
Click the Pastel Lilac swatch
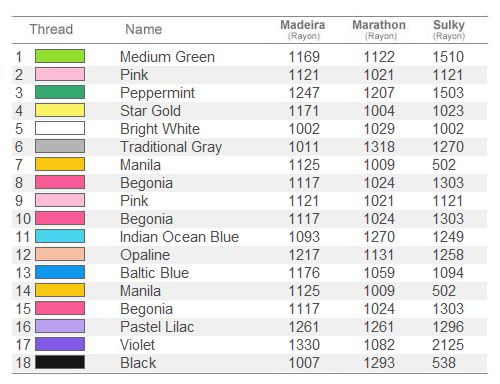point(60,326)
